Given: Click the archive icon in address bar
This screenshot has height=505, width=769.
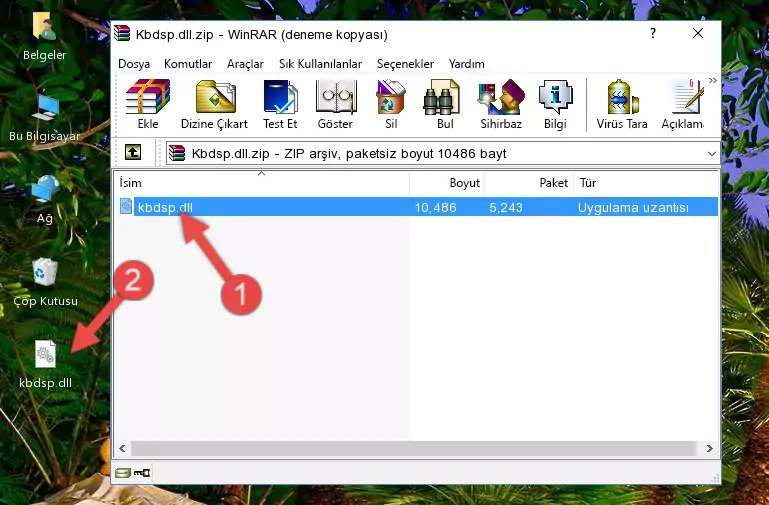Looking at the screenshot, I should (178, 153).
